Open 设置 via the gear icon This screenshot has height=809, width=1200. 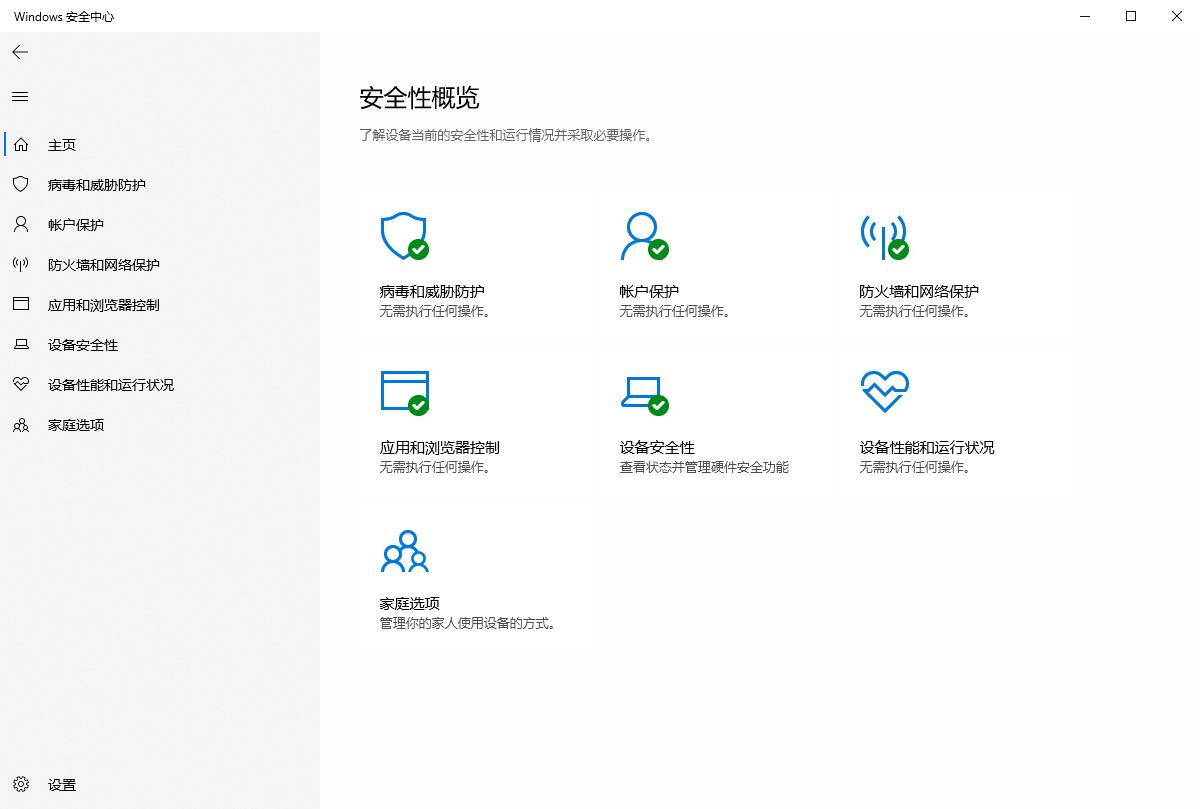point(21,785)
